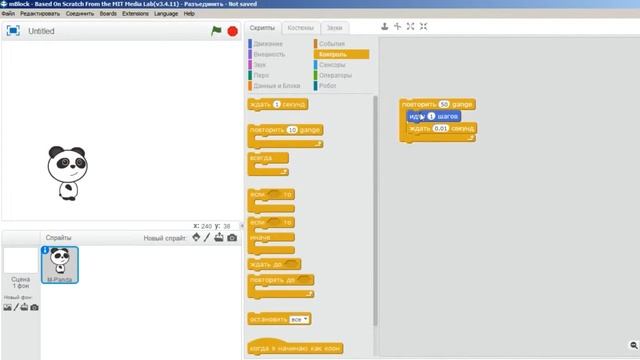This screenshot has height=360, width=640.
Task: Click the если то block in the palette
Action: (270, 195)
